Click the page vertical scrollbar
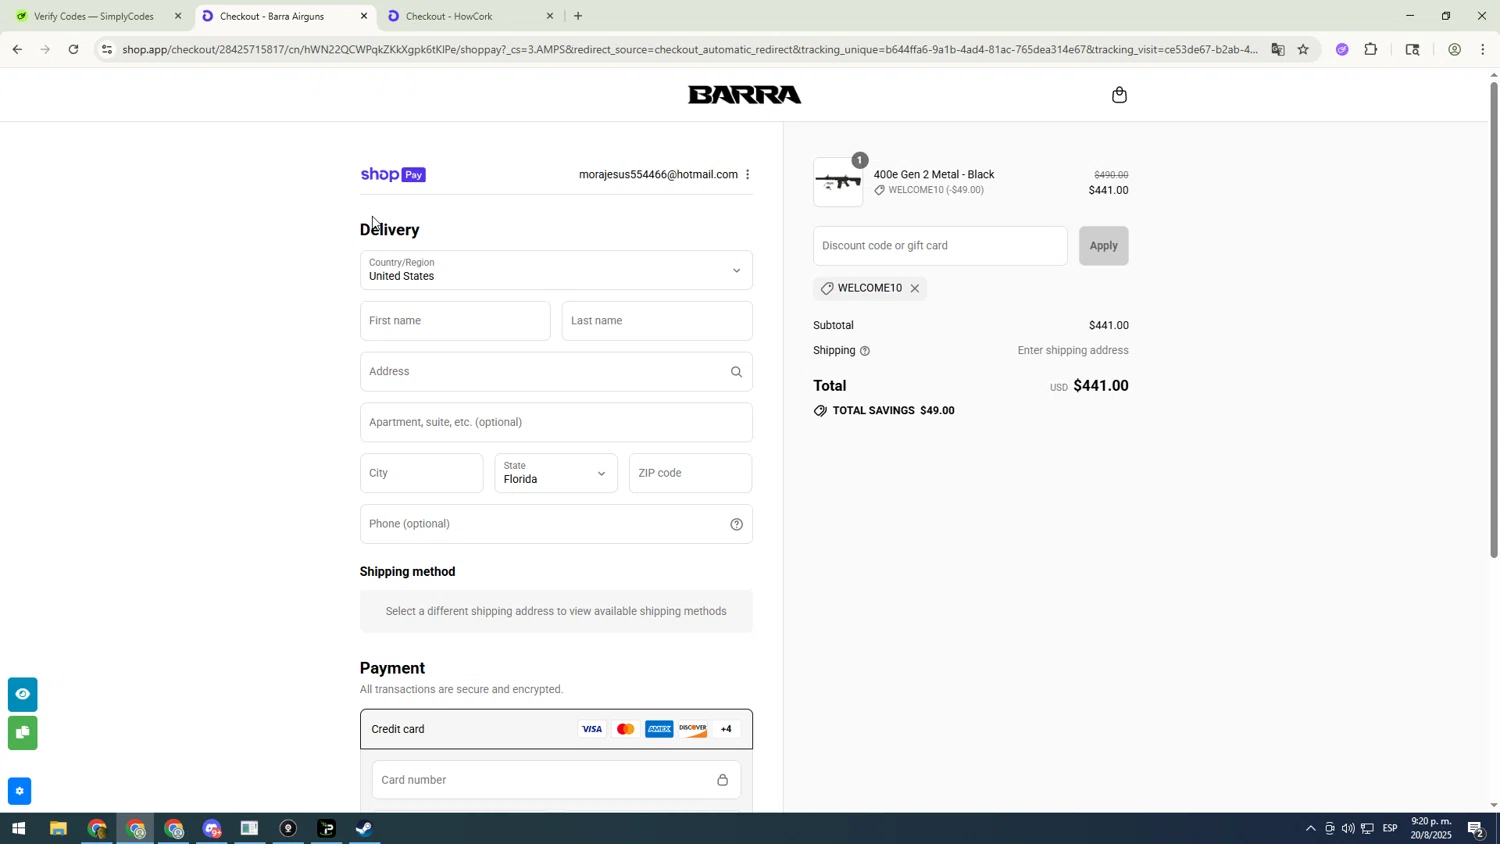The image size is (1500, 844). pos(1494,320)
